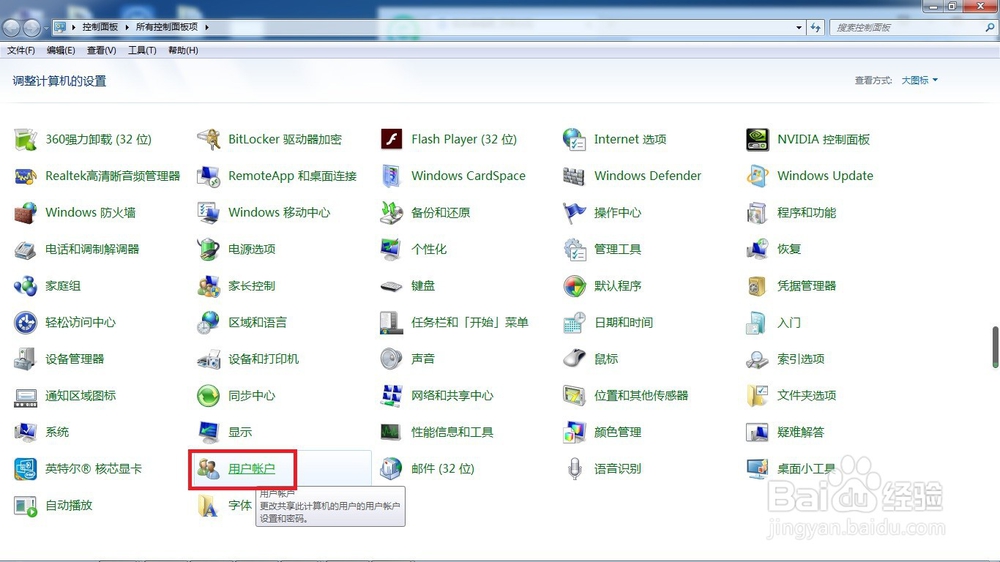Open the BitLocker 驱动器加密 icon
Image resolution: width=1000 pixels, height=562 pixels.
coord(209,139)
